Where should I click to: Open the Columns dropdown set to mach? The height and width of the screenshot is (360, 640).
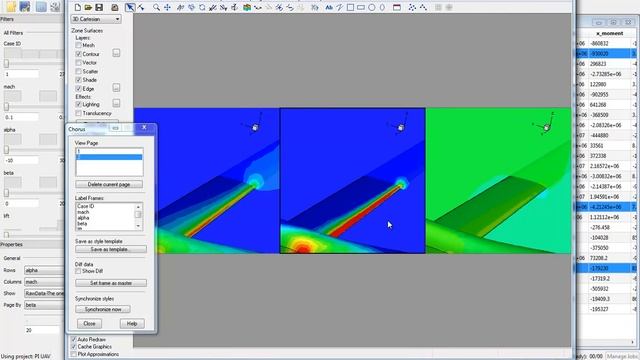(44, 282)
